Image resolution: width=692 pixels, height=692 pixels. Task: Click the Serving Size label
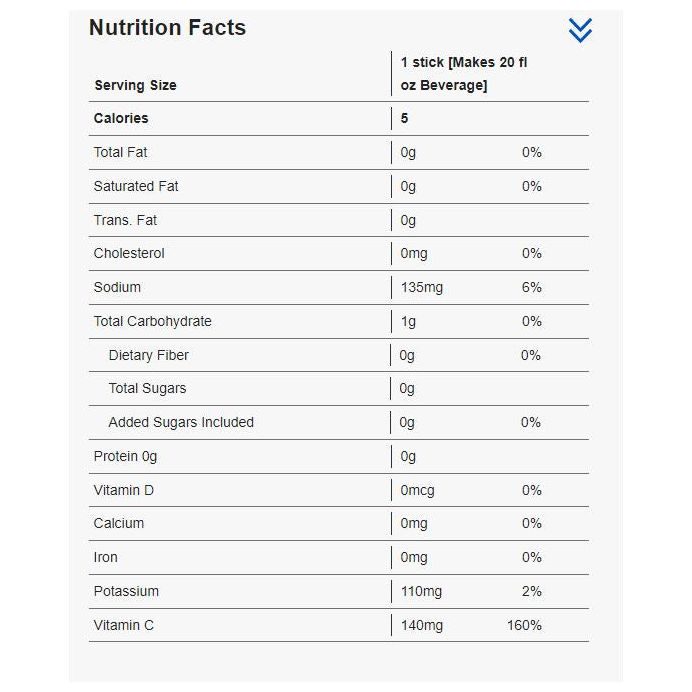point(135,85)
